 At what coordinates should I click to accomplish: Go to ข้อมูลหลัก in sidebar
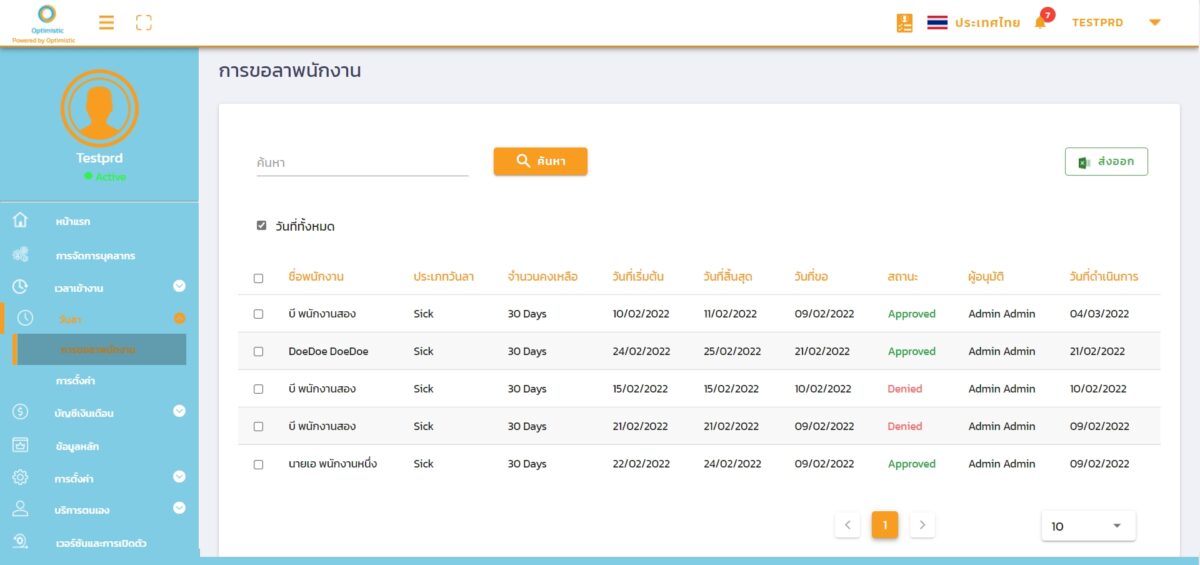(x=77, y=446)
